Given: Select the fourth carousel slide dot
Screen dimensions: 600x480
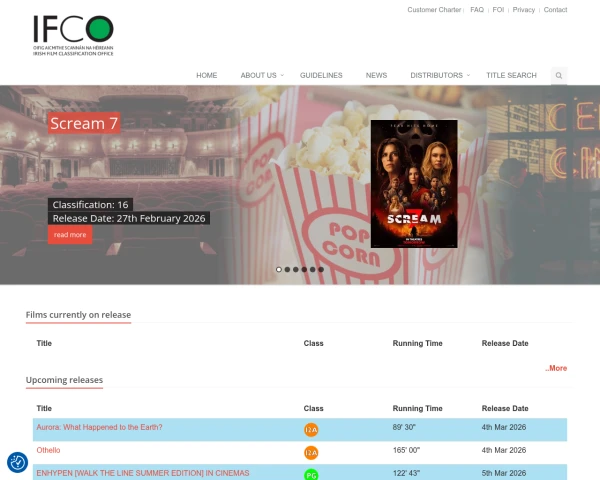Looking at the screenshot, I should (304, 269).
